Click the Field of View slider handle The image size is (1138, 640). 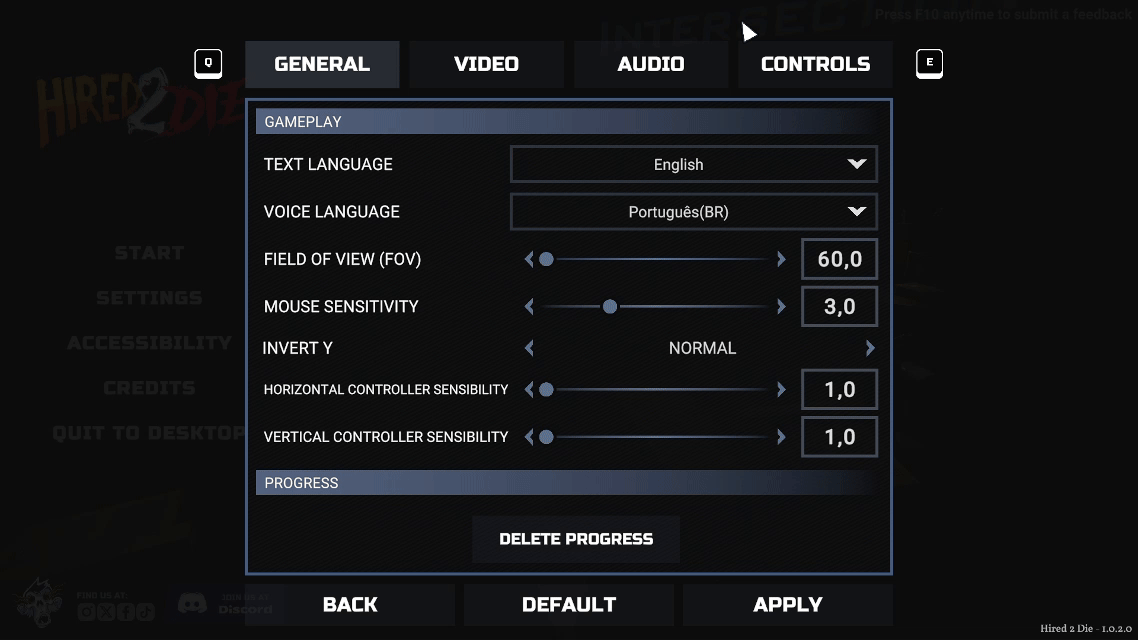click(547, 259)
